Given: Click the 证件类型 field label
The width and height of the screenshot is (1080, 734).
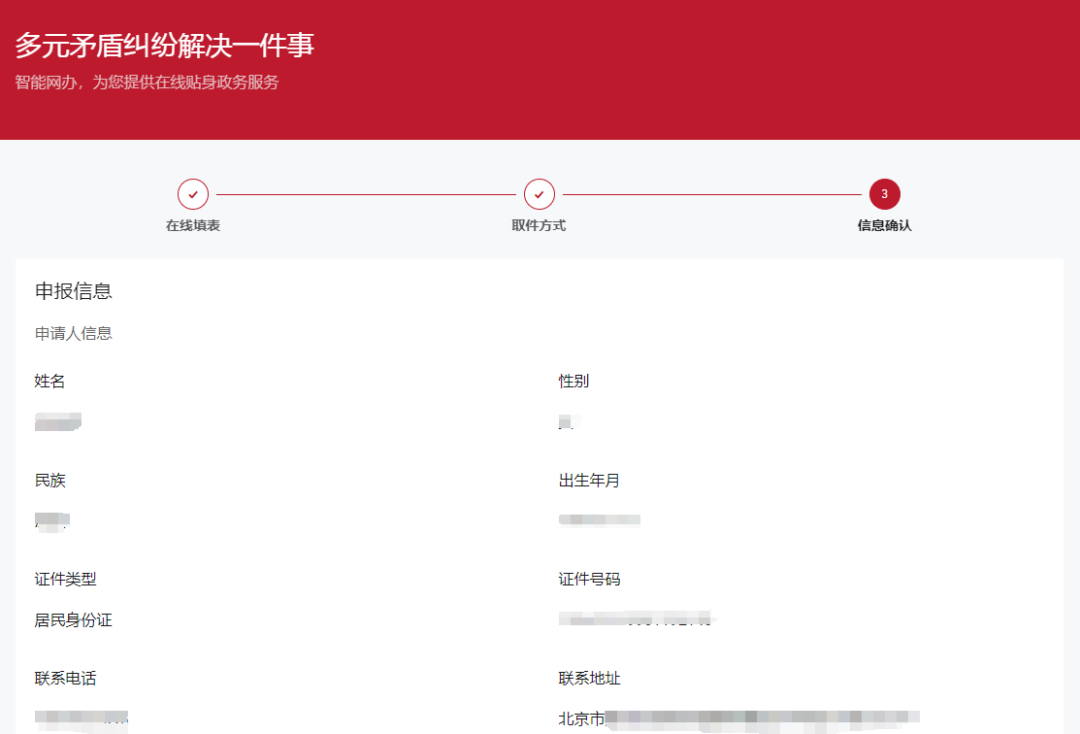Looking at the screenshot, I should tap(65, 579).
